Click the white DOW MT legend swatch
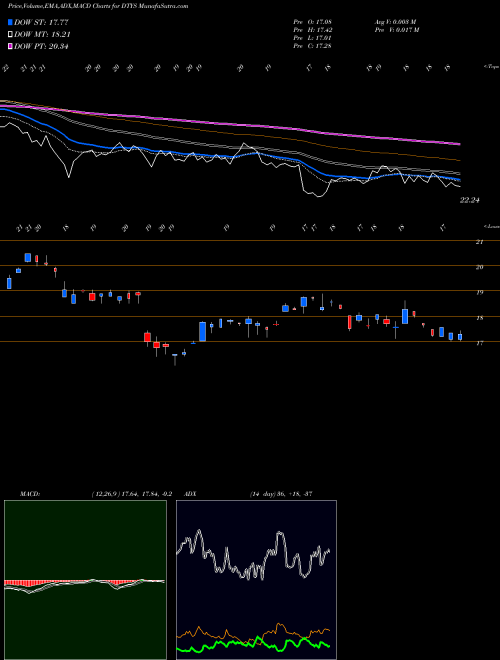The image size is (500, 660). pyautogui.click(x=10, y=35)
